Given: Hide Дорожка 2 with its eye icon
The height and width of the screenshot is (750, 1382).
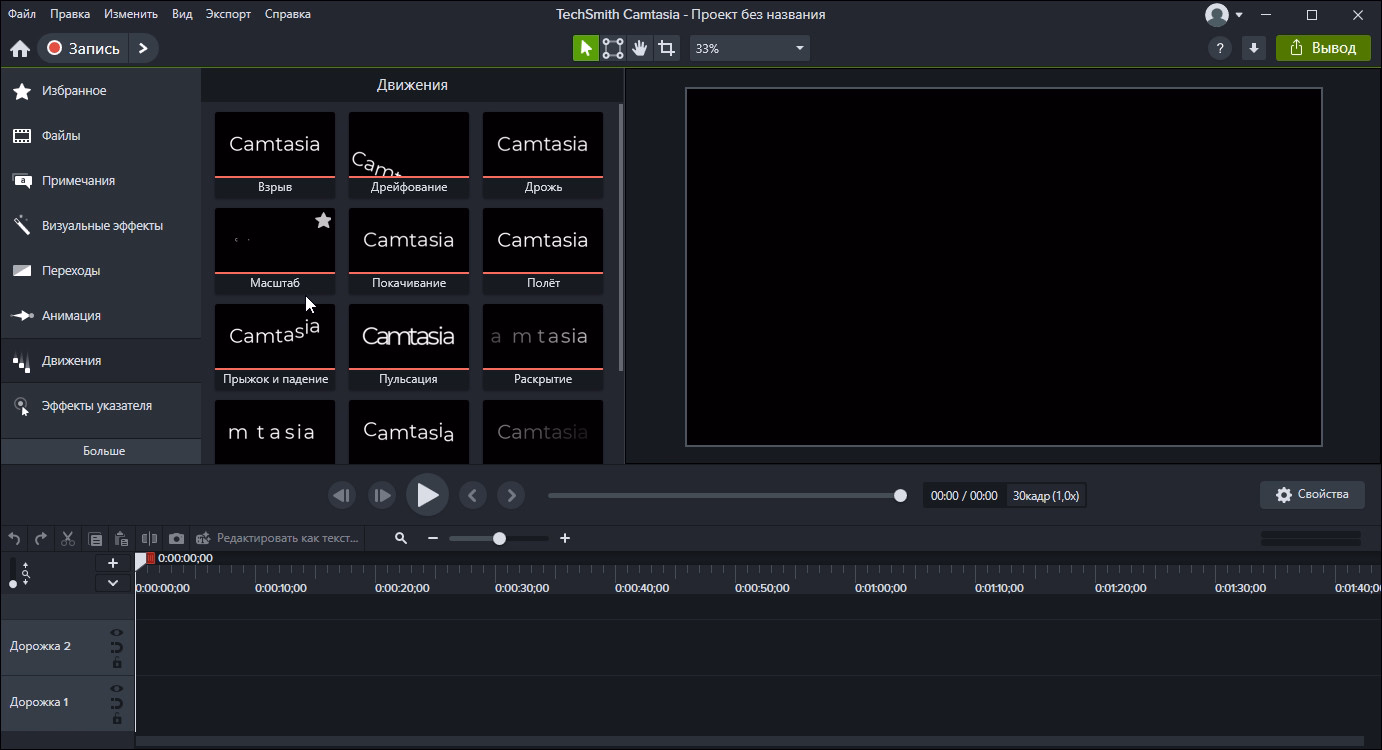Looking at the screenshot, I should tap(117, 633).
